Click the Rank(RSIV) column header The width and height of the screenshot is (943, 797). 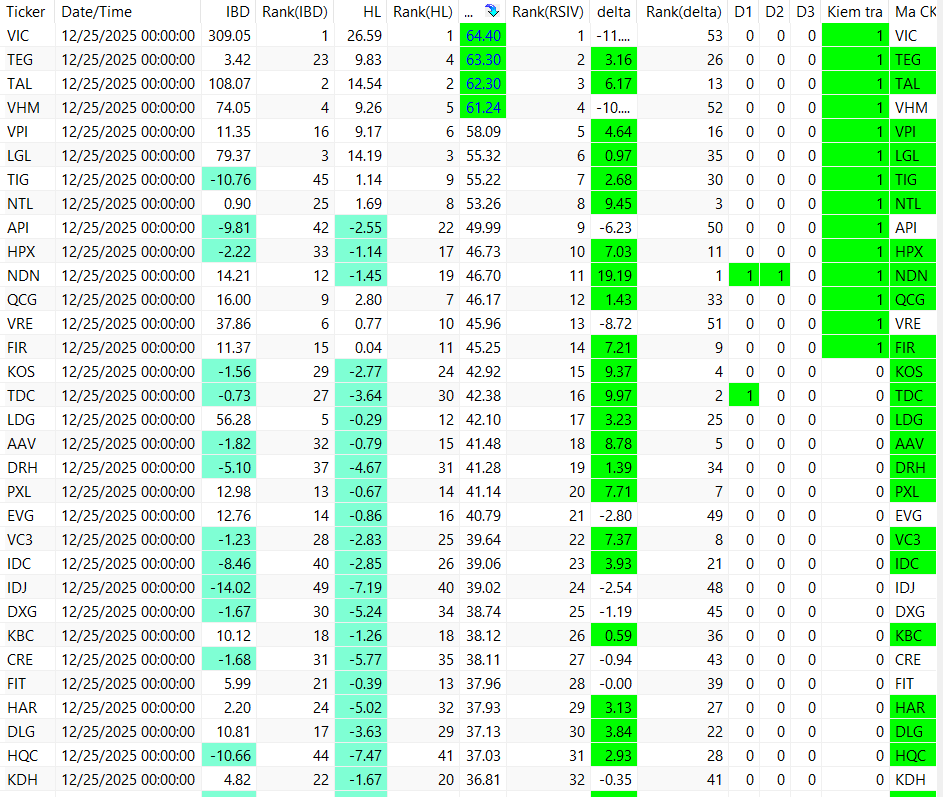(548, 11)
